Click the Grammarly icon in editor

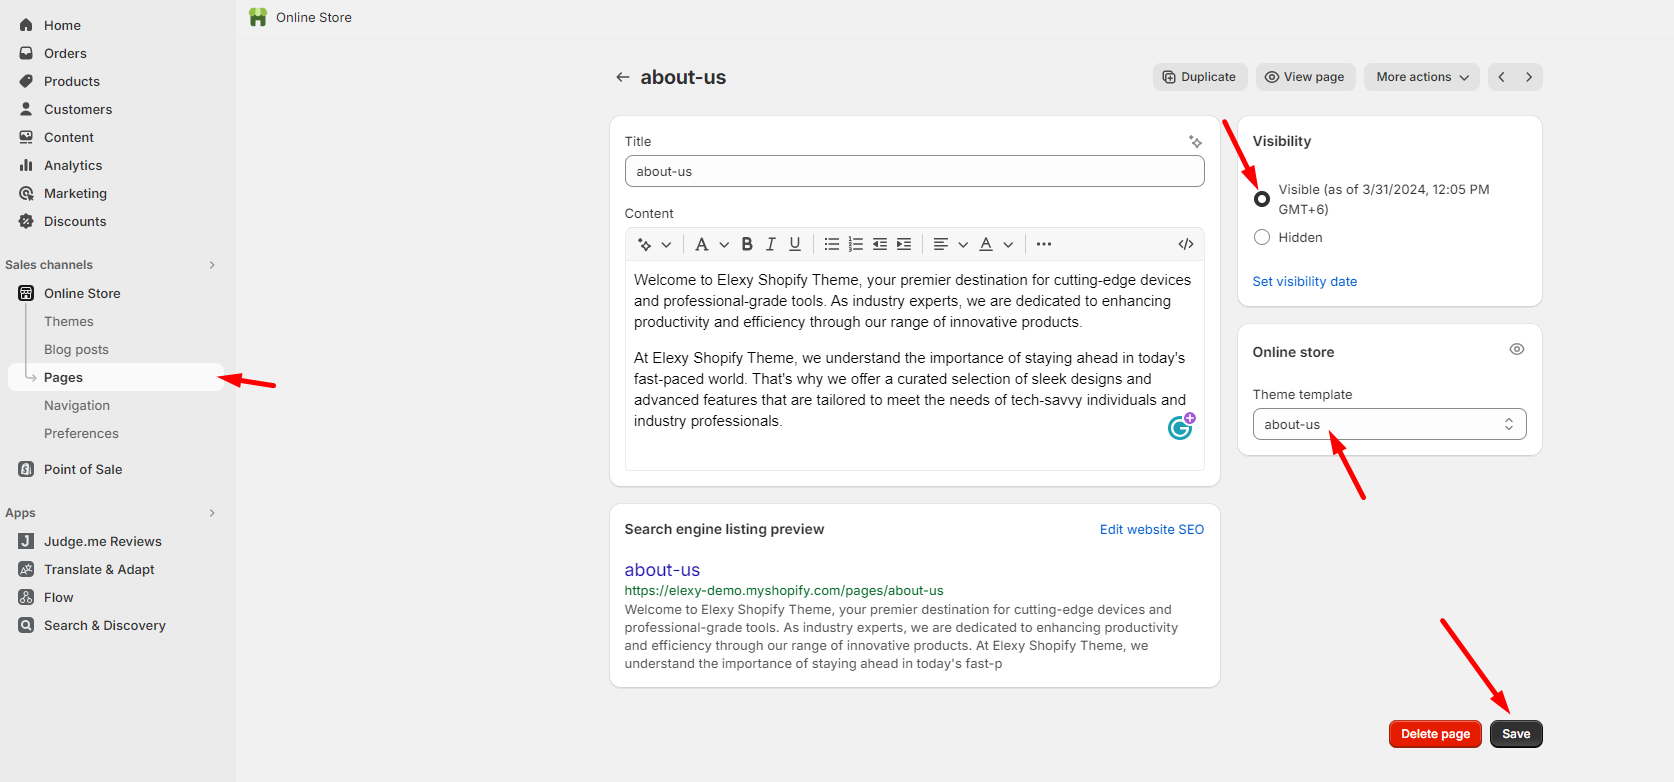pos(1181,427)
